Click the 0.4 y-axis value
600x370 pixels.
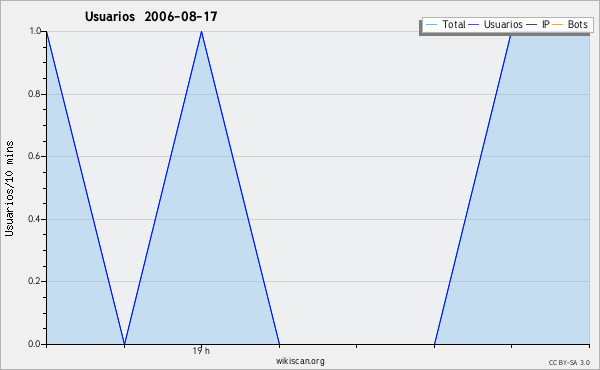pos(34,219)
